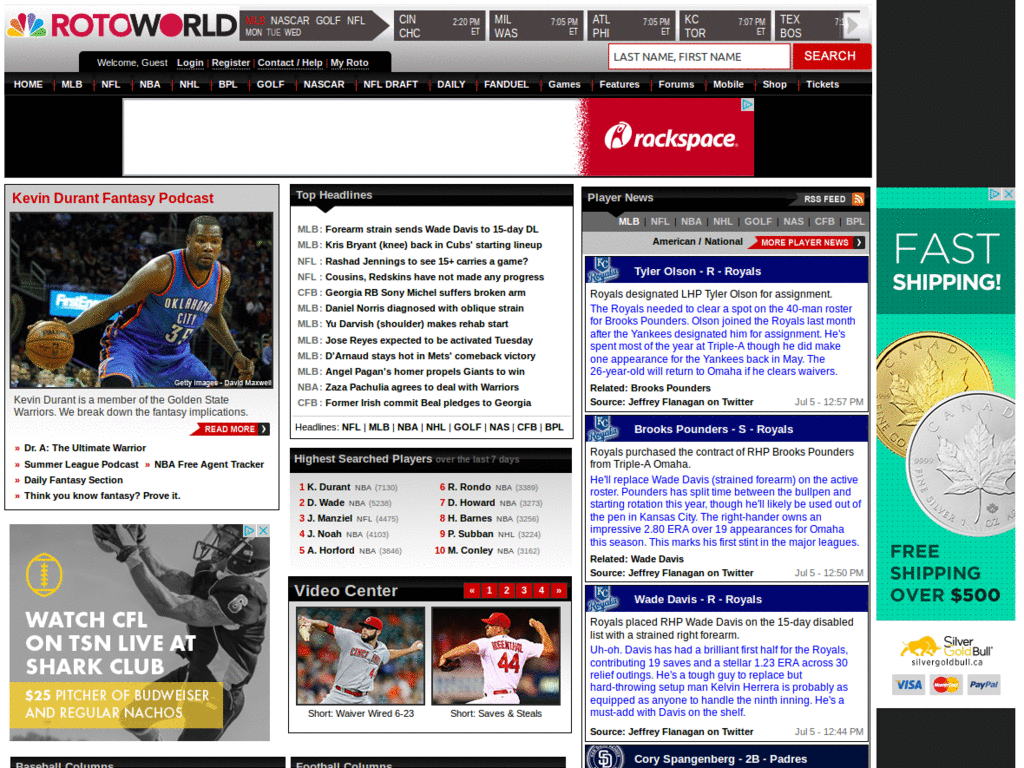Close the Silver Gold Bull side ad
1024x768 pixels.
1008,194
